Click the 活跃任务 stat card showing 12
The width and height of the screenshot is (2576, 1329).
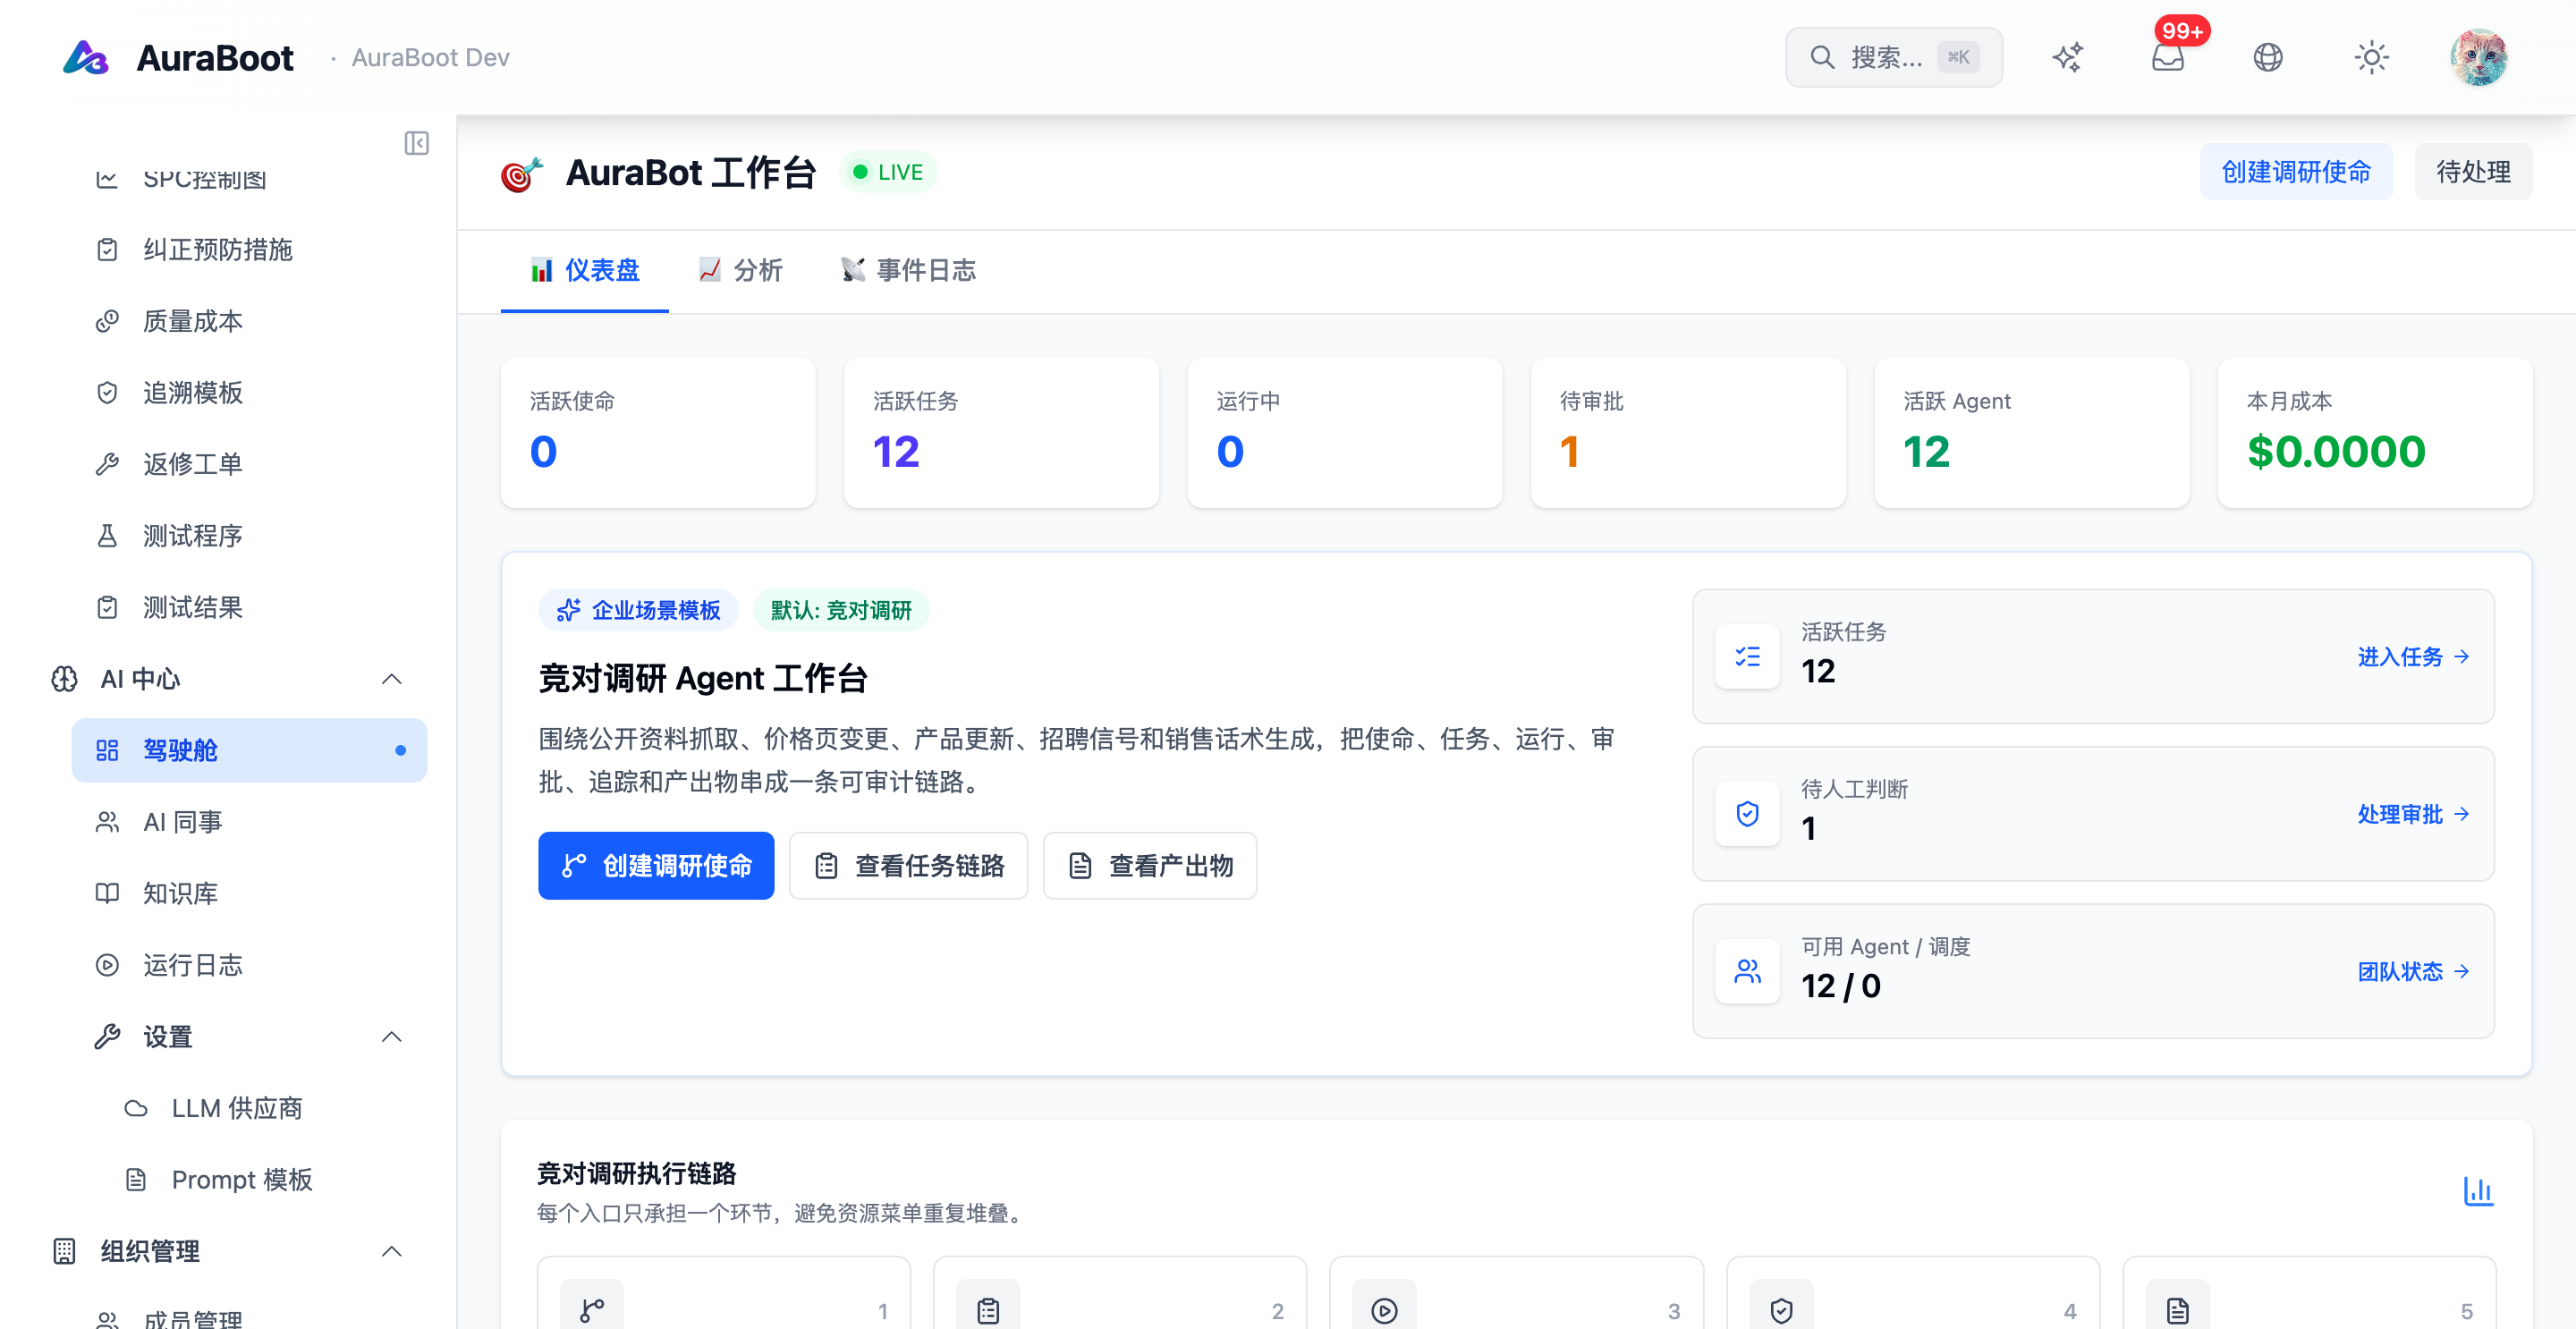(x=1001, y=433)
